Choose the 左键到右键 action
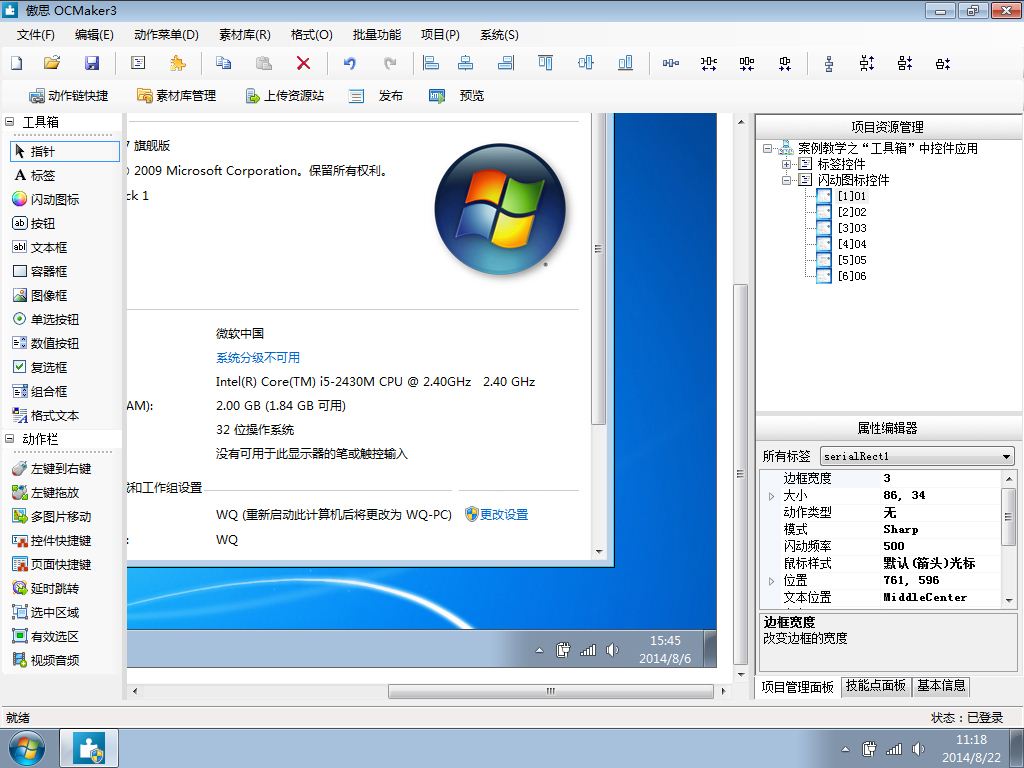The width and height of the screenshot is (1024, 768). [52, 468]
